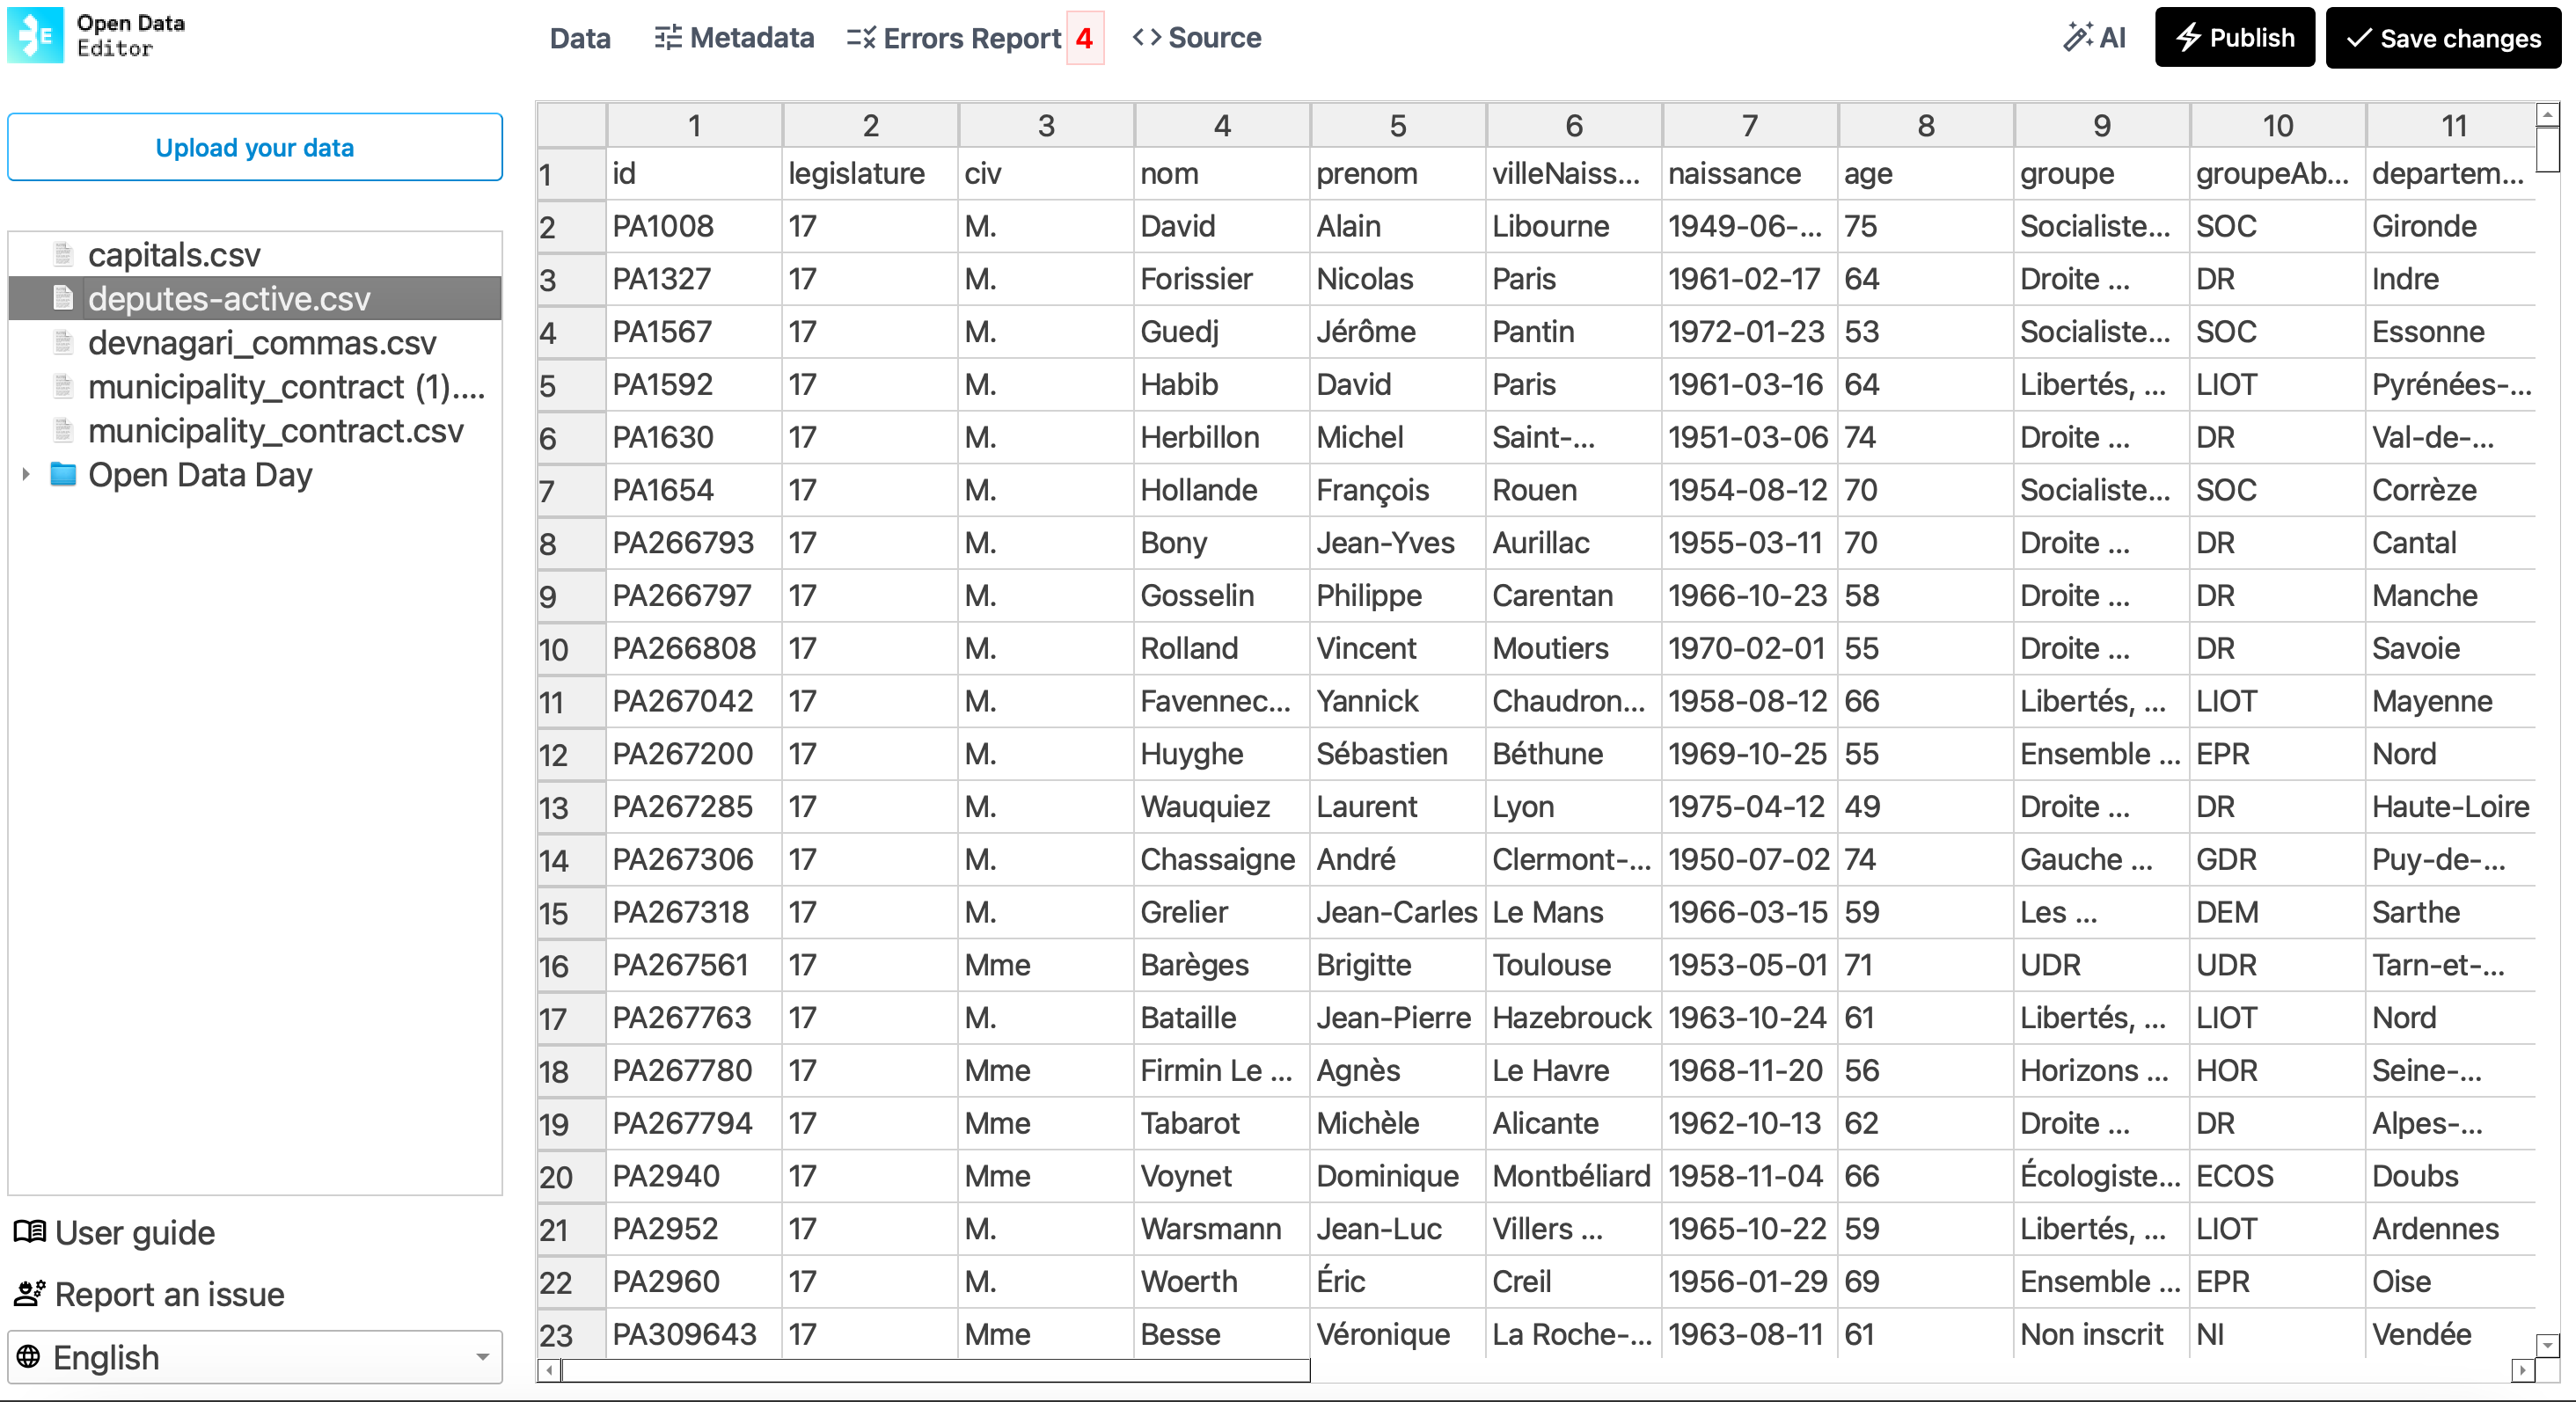Click the scroll right arrow of the table
2576x1402 pixels.
pyautogui.click(x=2523, y=1370)
